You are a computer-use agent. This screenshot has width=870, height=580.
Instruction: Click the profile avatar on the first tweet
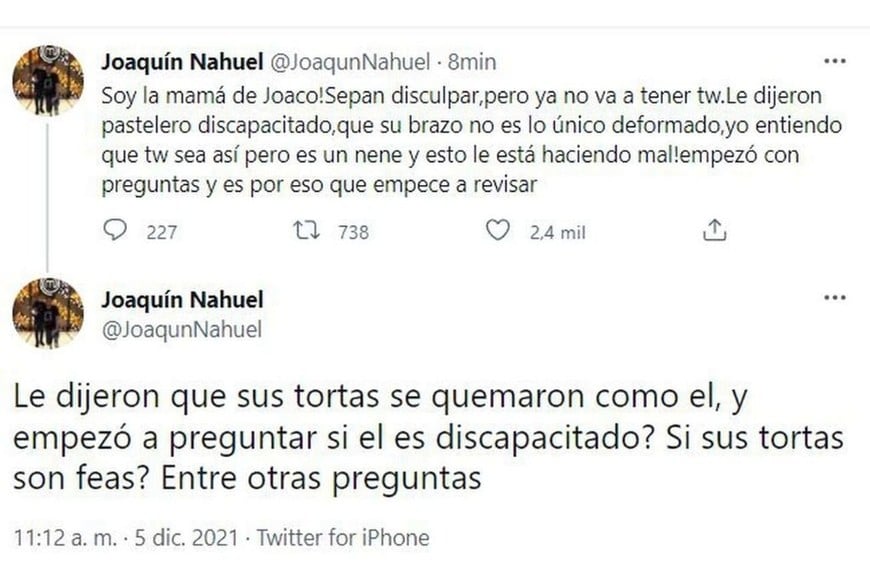[47, 80]
